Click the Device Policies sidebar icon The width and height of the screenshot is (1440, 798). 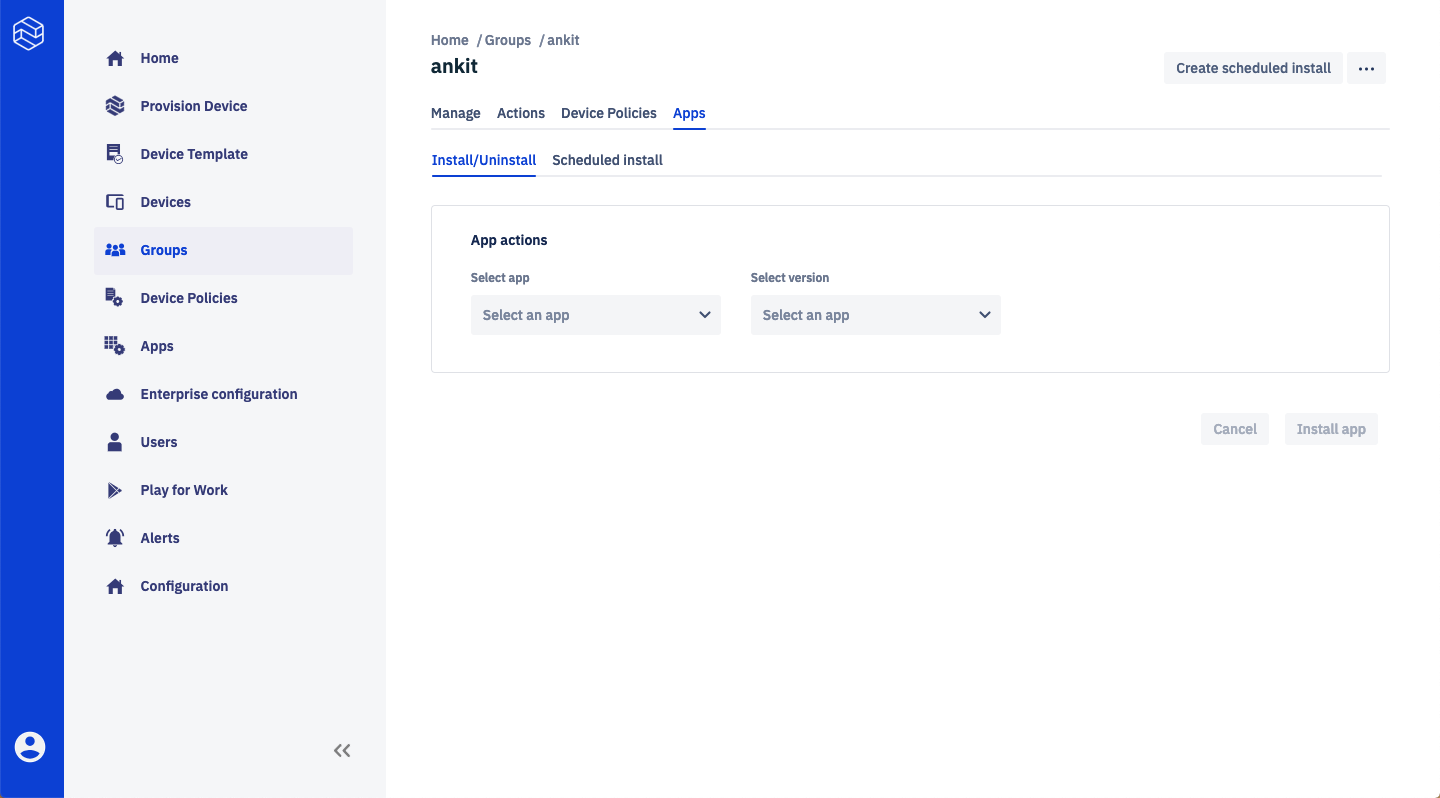[115, 298]
